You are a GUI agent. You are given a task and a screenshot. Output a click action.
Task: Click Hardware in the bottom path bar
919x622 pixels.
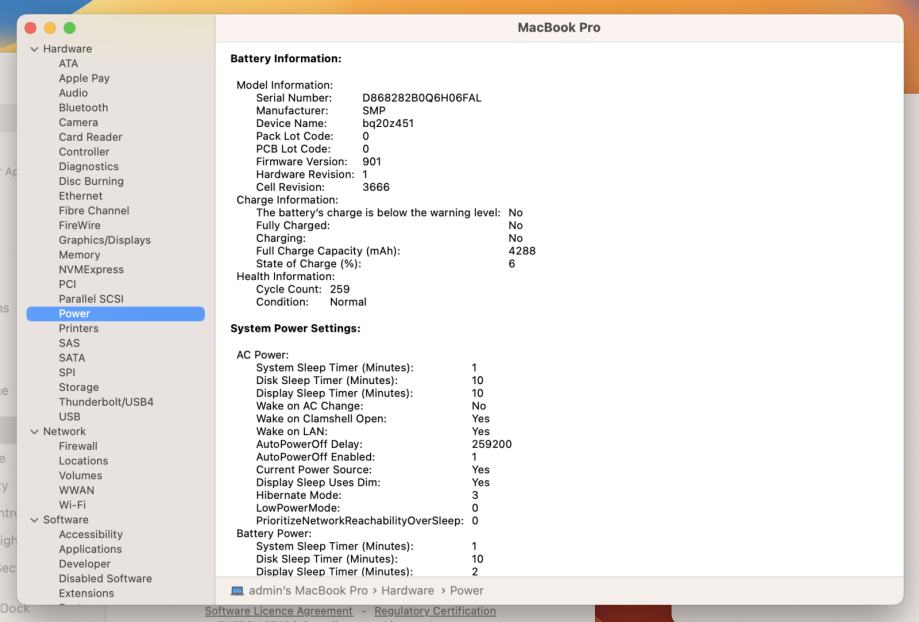point(407,590)
